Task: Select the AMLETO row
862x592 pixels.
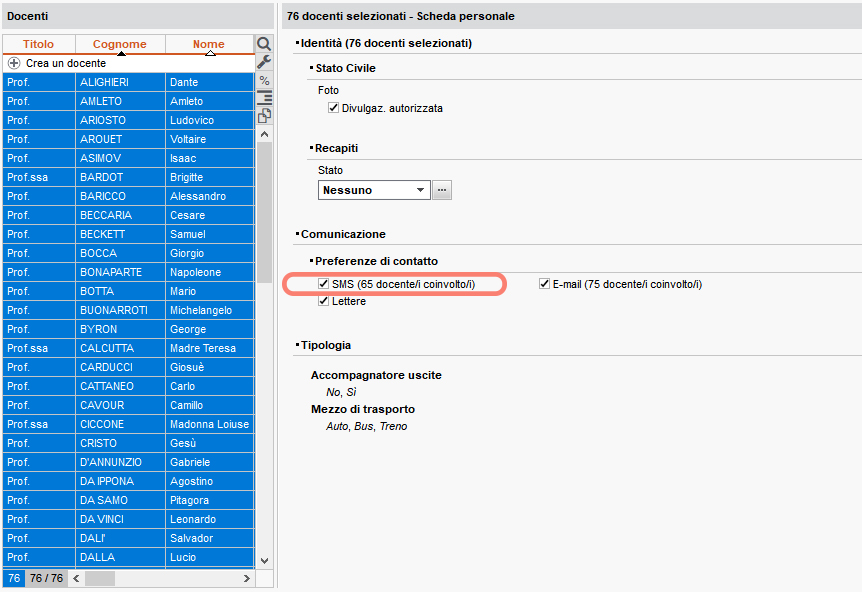Action: [x=129, y=101]
